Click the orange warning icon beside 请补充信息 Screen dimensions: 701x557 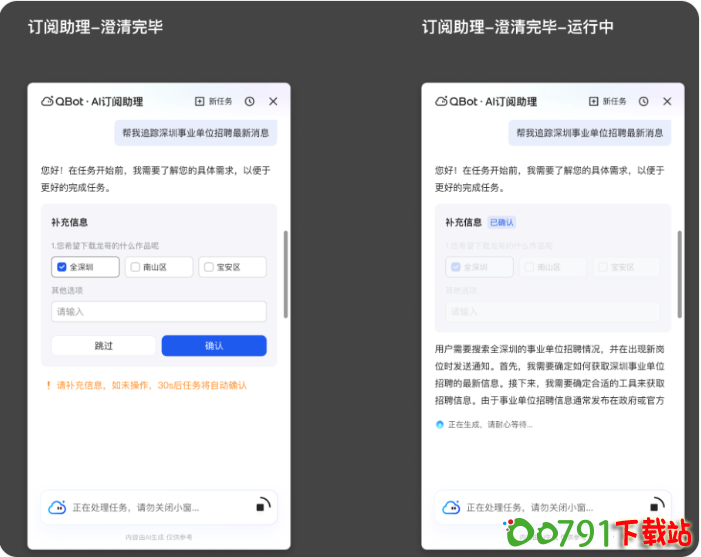pyautogui.click(x=47, y=385)
